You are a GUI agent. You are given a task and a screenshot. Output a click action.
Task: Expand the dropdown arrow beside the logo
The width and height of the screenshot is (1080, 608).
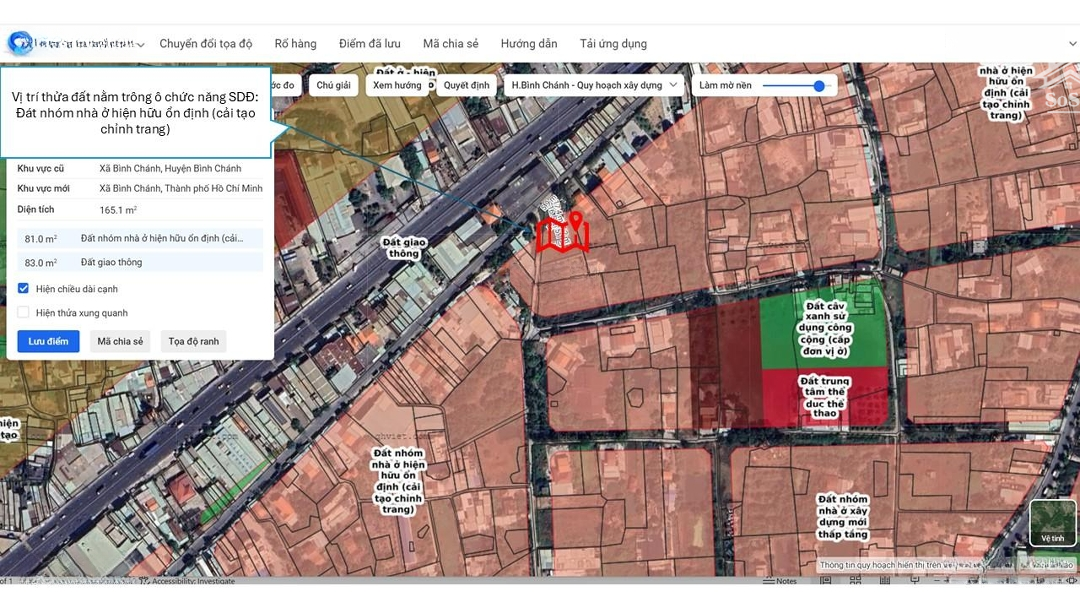(x=140, y=45)
